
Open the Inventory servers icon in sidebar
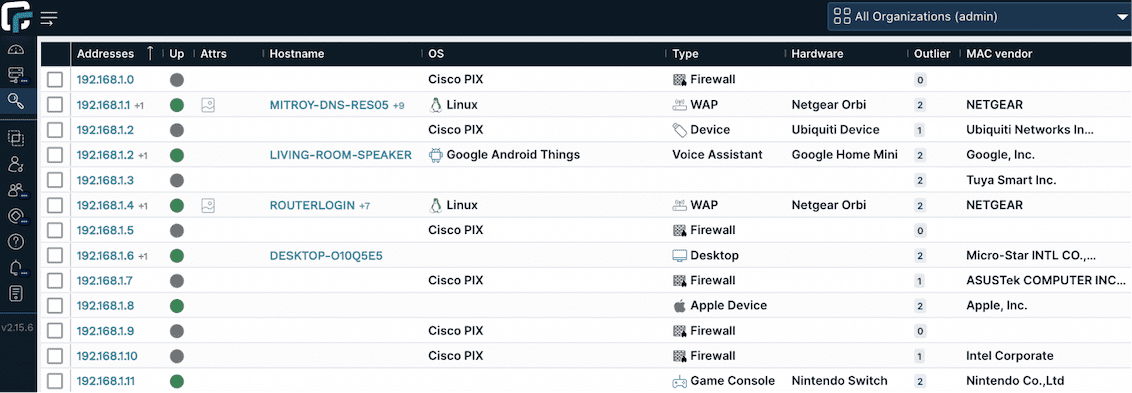coord(17,74)
